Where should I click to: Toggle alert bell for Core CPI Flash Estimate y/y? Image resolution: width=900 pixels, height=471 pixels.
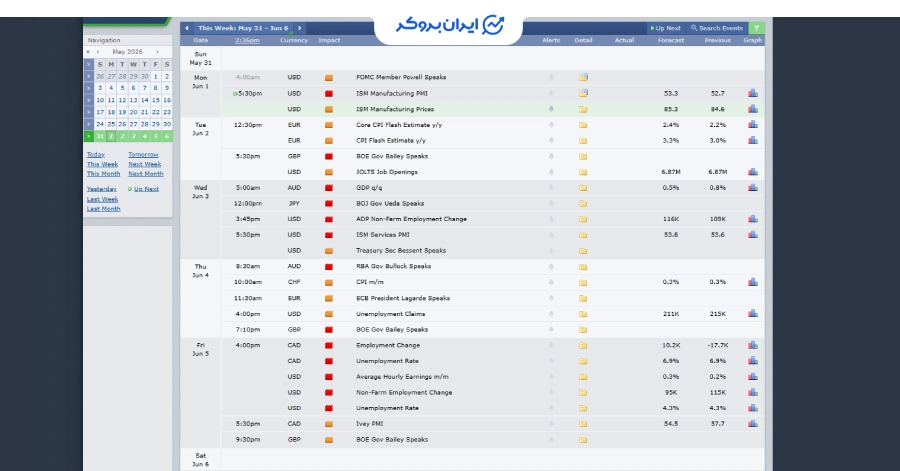click(x=551, y=124)
